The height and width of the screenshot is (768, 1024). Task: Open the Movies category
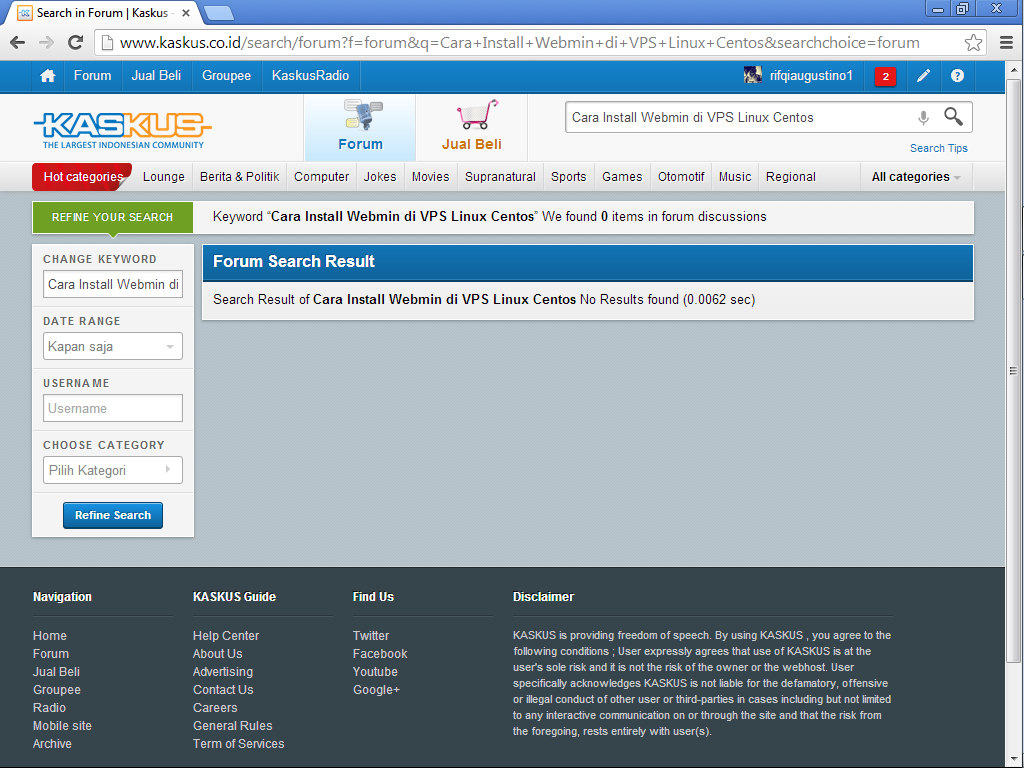coord(430,177)
